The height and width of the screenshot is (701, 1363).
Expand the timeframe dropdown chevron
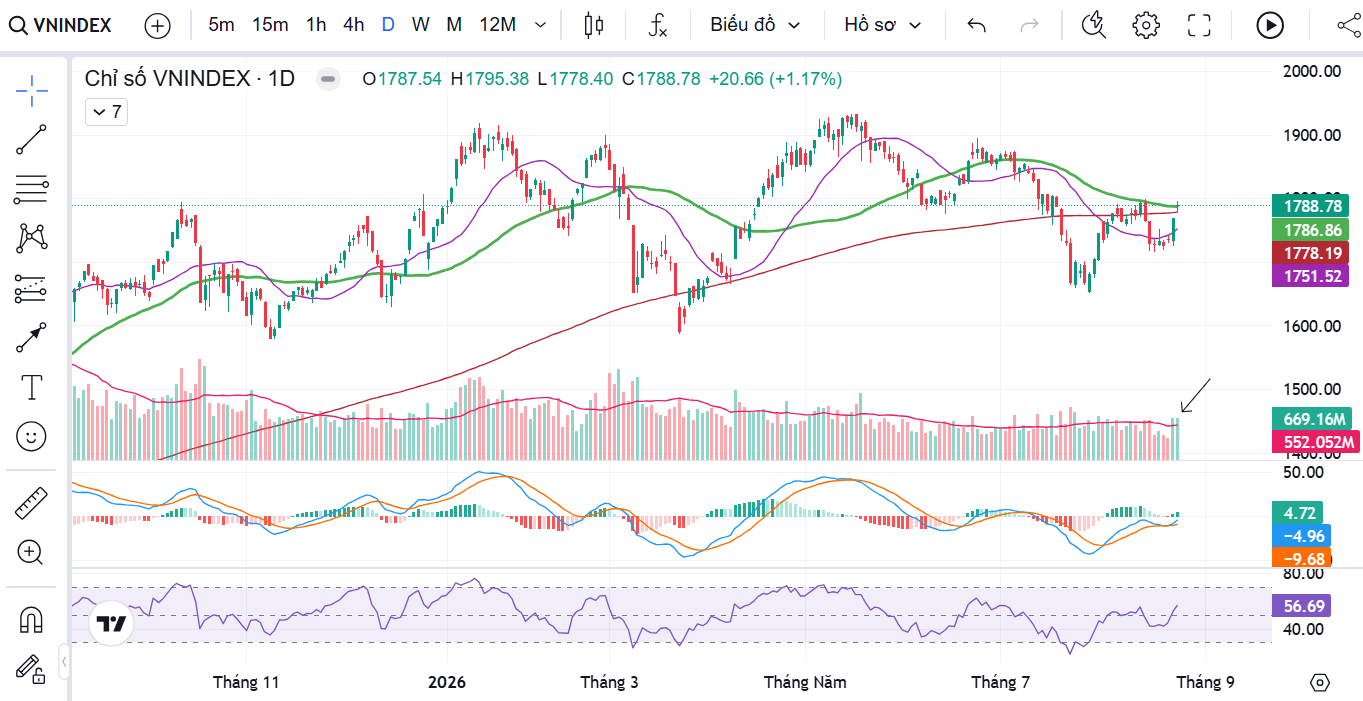pyautogui.click(x=541, y=25)
